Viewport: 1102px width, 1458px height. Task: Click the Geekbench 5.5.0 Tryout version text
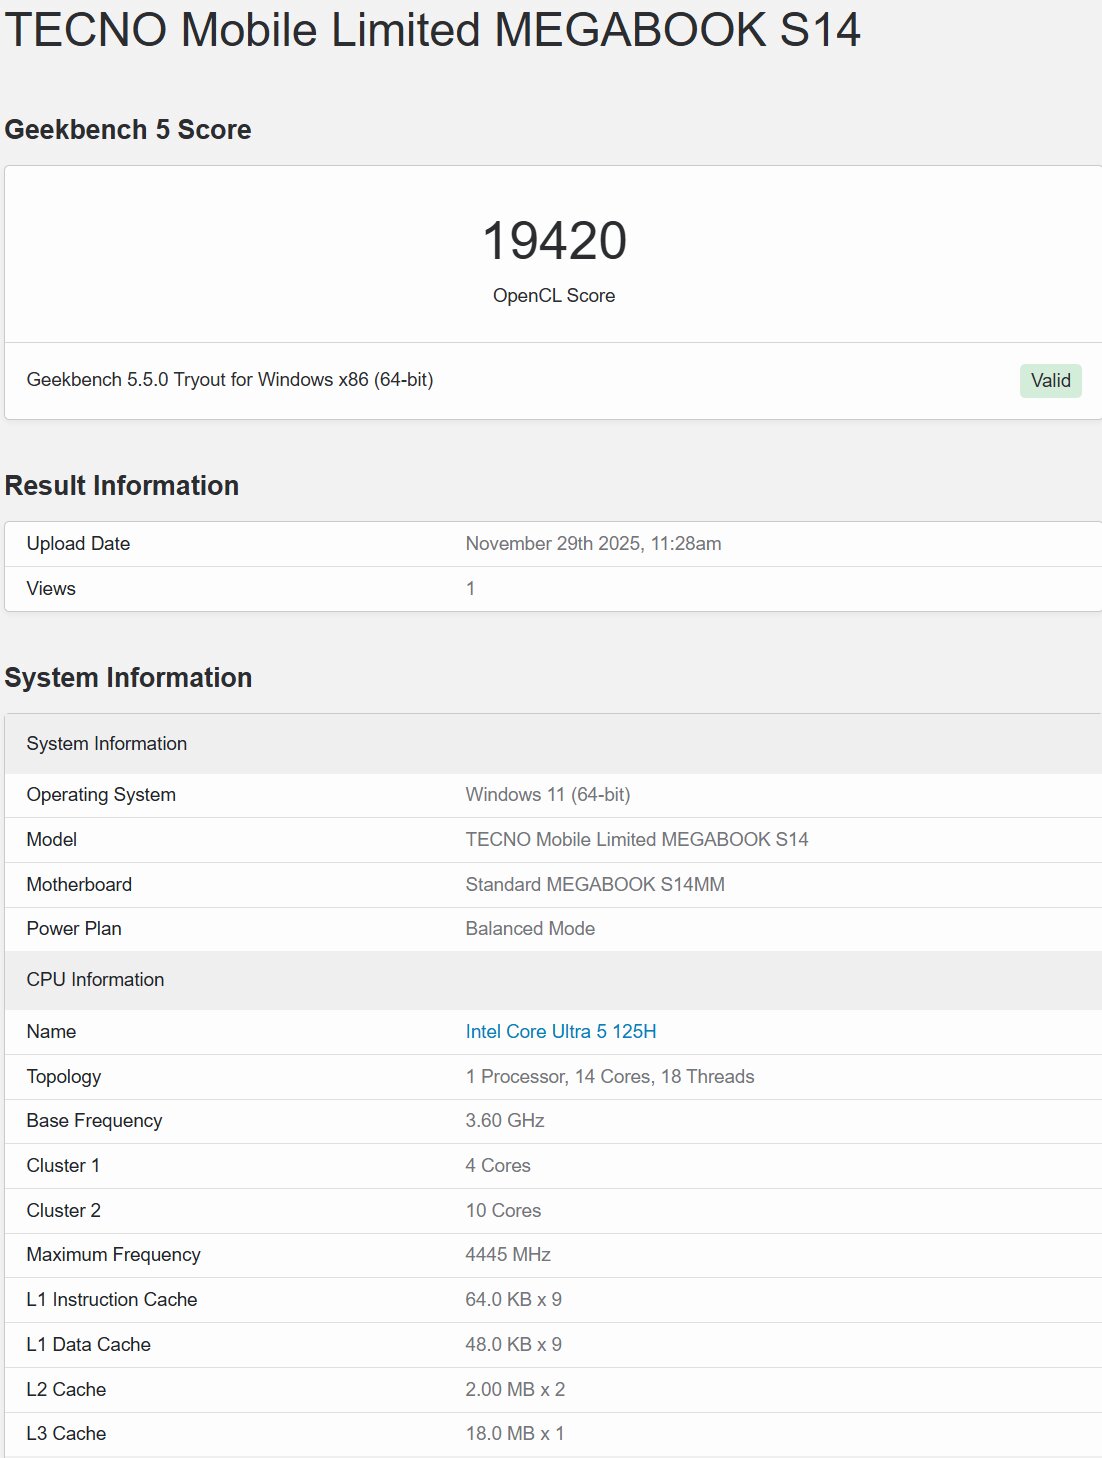point(229,380)
